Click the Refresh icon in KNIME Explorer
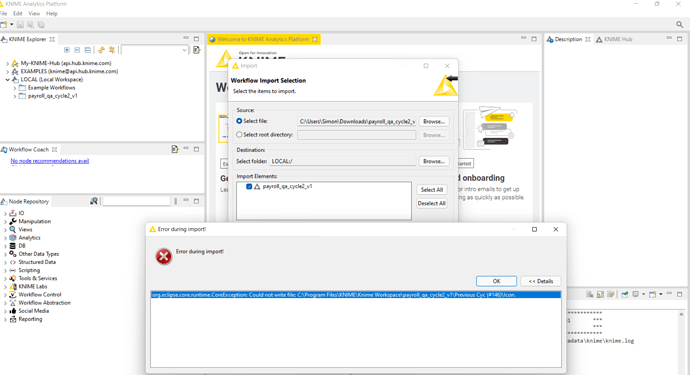The image size is (690, 375). coord(101,50)
